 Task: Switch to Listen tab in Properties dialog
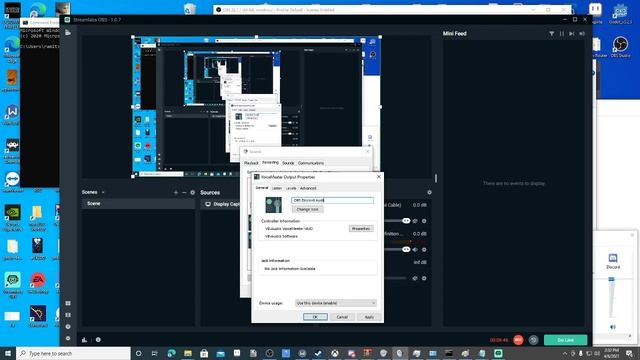[277, 188]
